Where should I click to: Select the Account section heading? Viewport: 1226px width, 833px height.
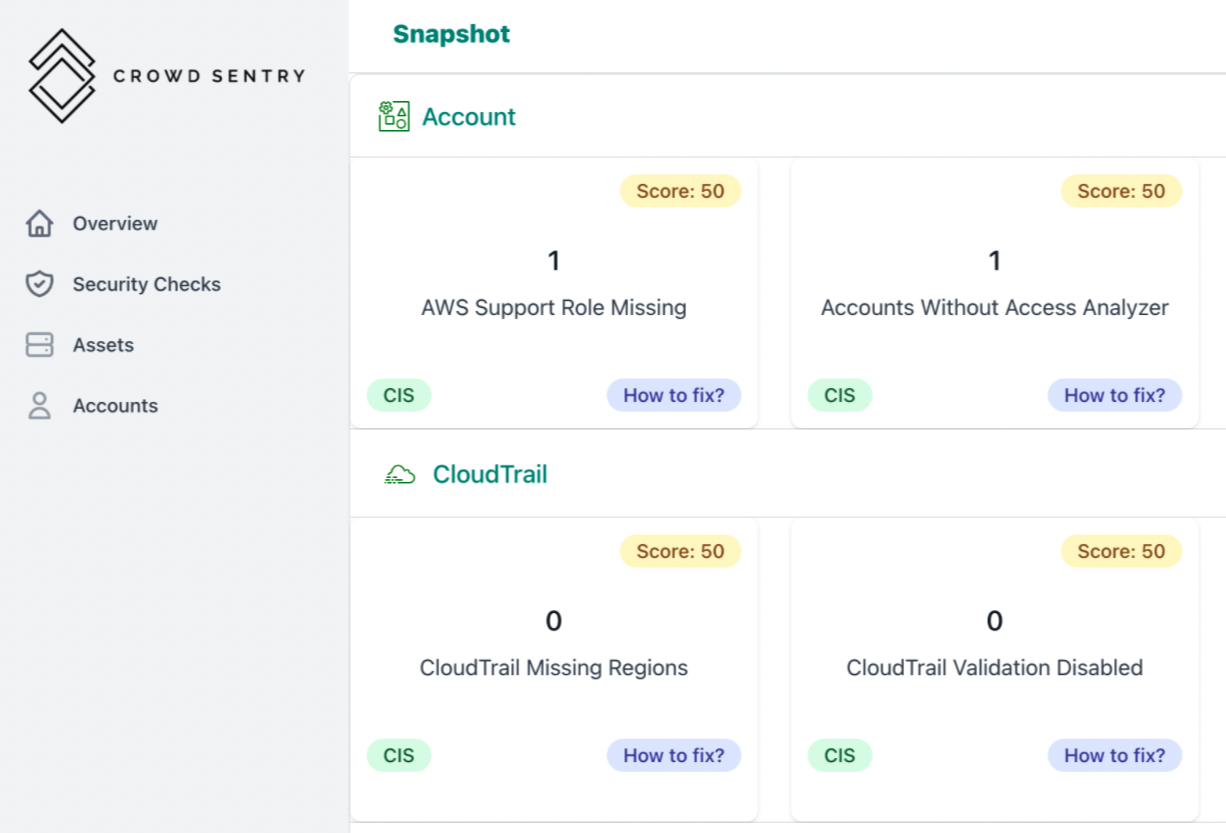point(468,117)
